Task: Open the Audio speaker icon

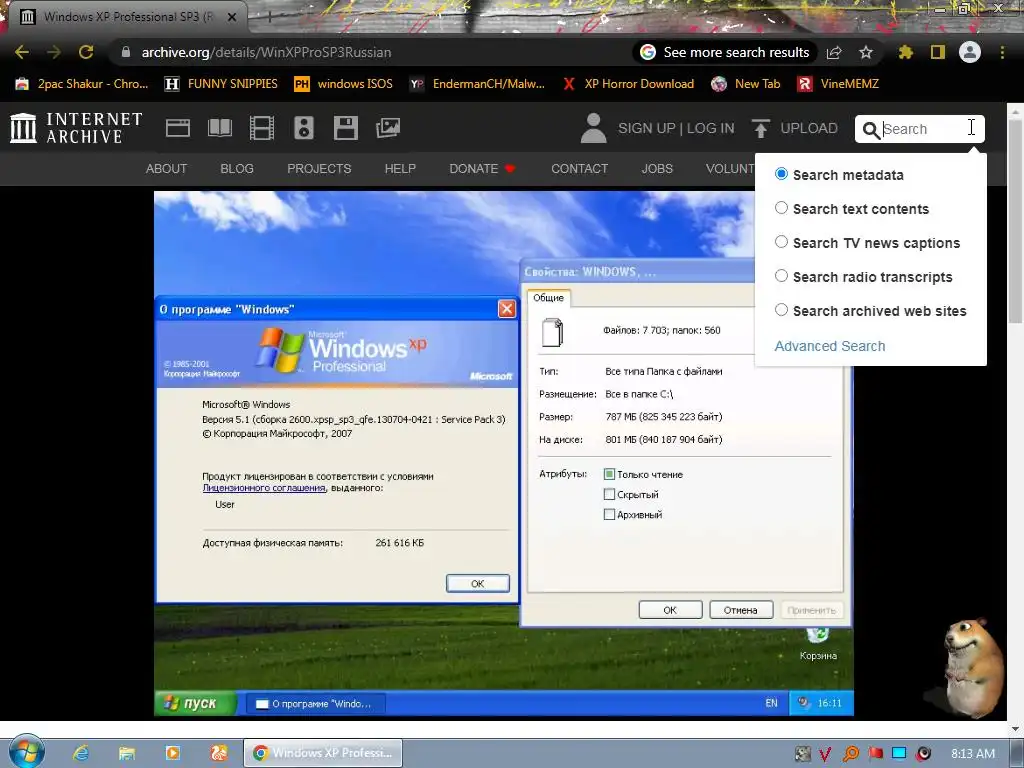Action: (x=304, y=128)
